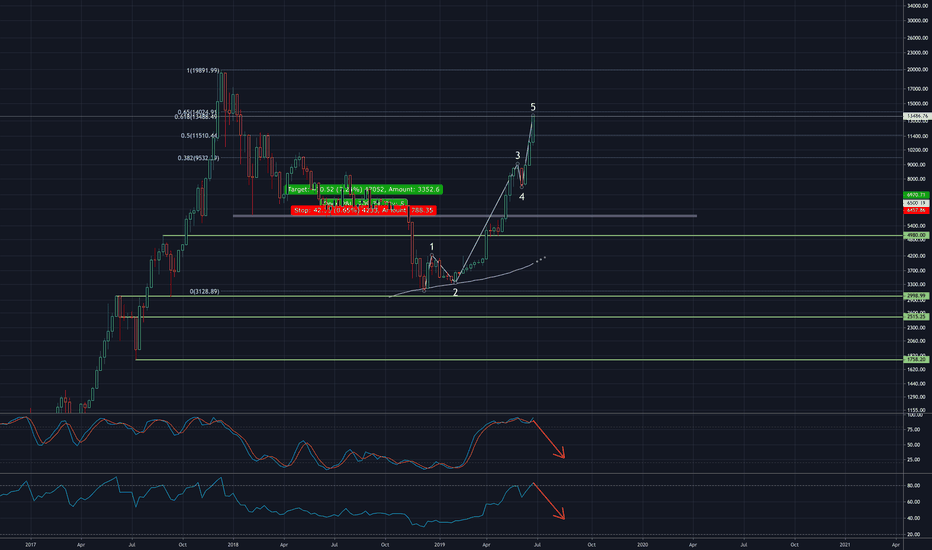Click the 13486.76 current price tag
Viewport: 932px width, 550px height.
coord(916,116)
